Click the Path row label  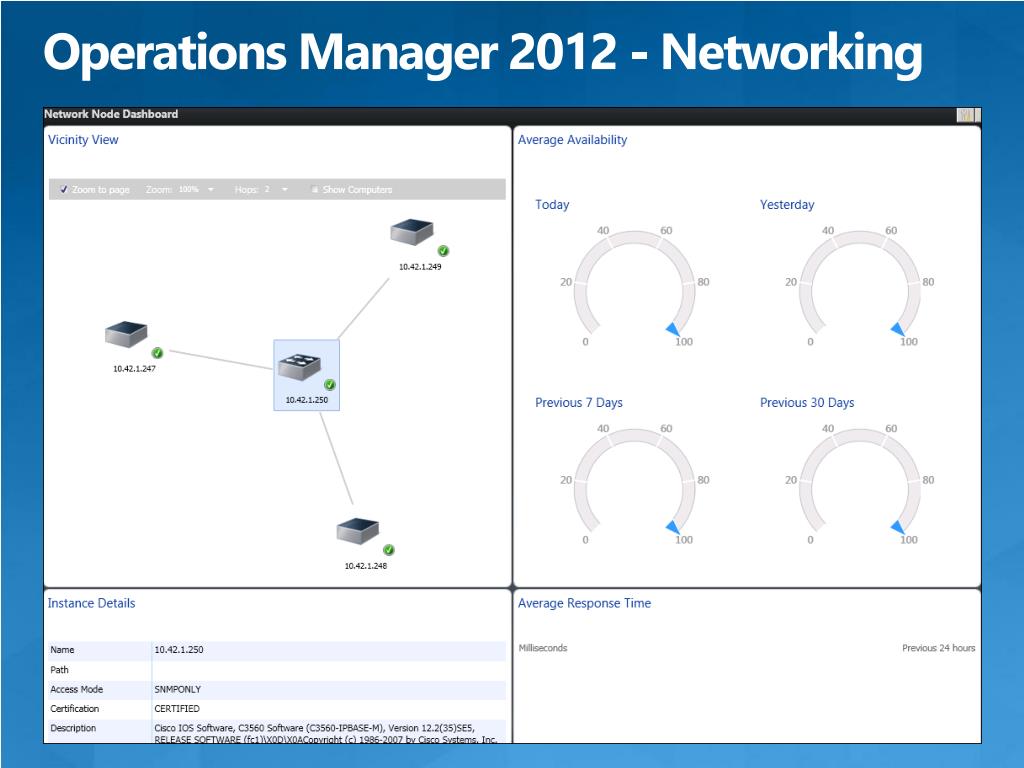[x=59, y=669]
